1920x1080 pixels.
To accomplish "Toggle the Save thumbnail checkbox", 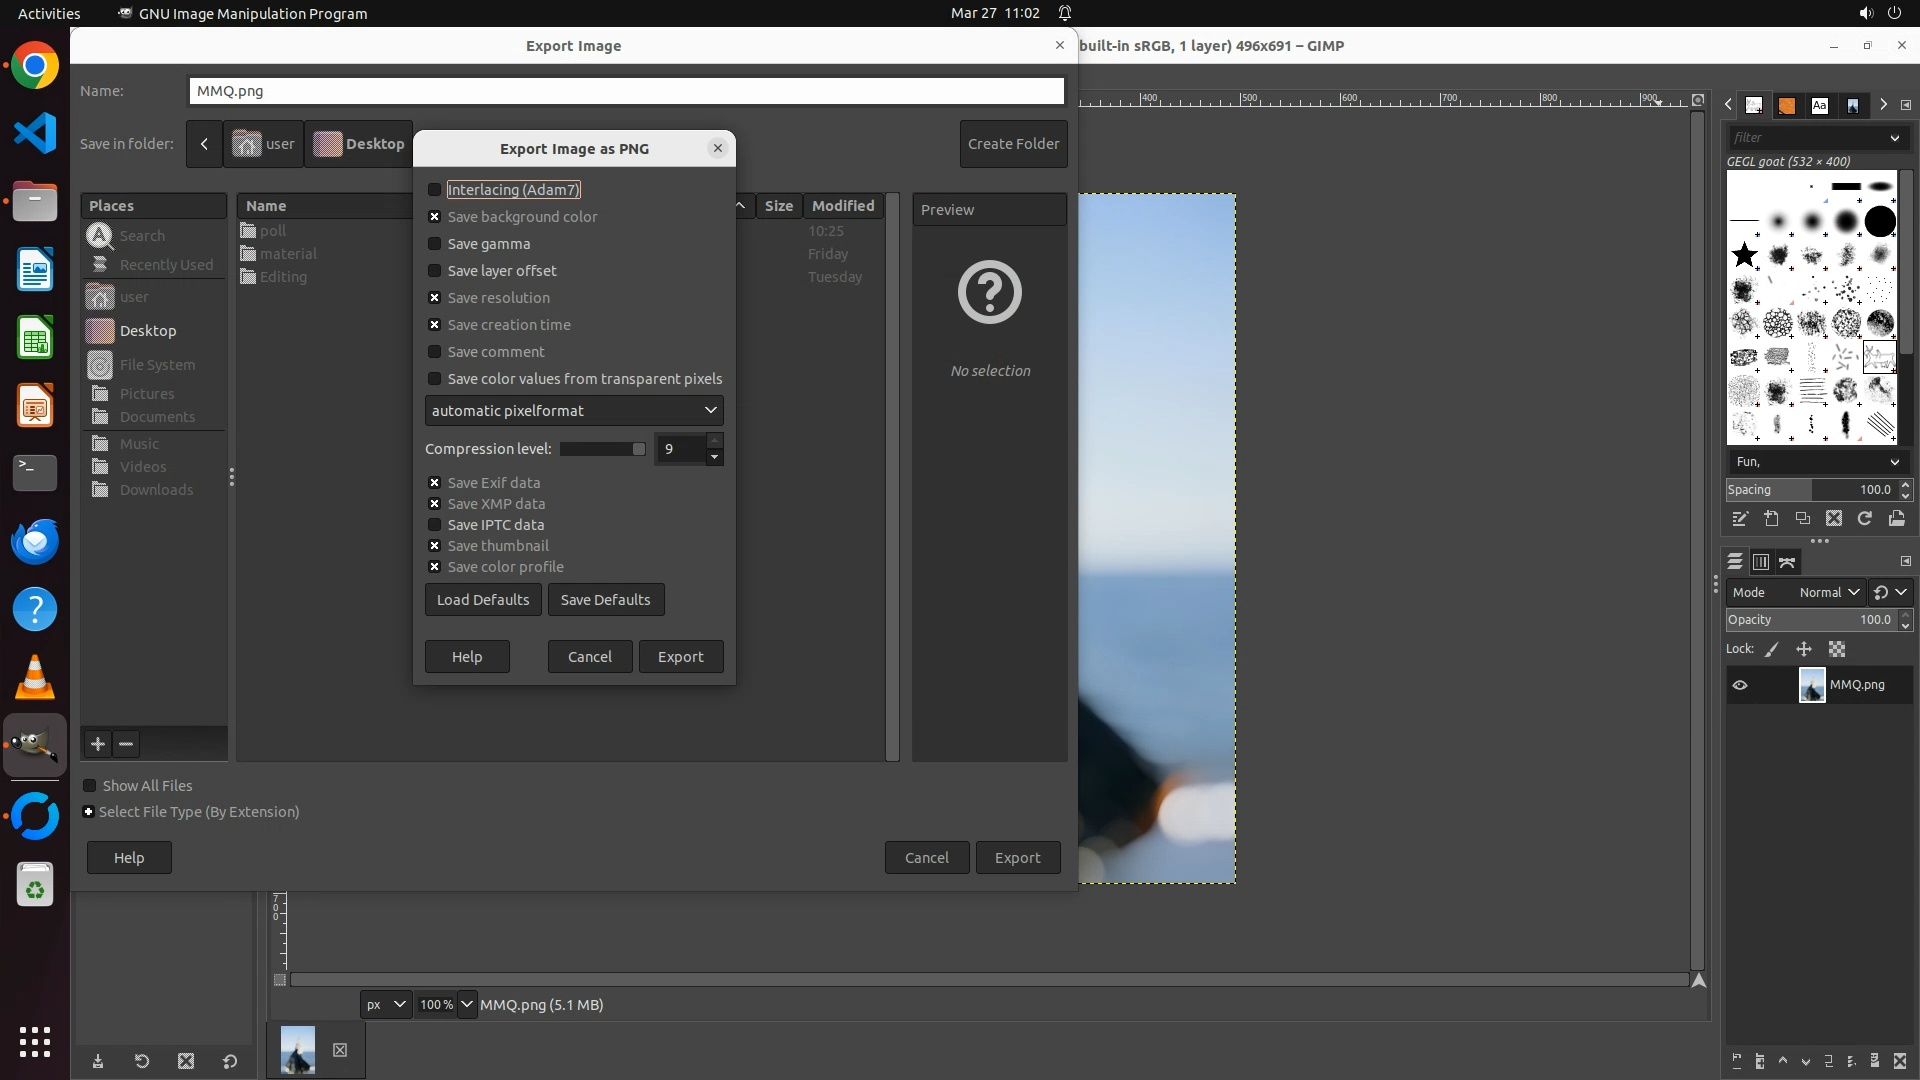I will (x=434, y=546).
